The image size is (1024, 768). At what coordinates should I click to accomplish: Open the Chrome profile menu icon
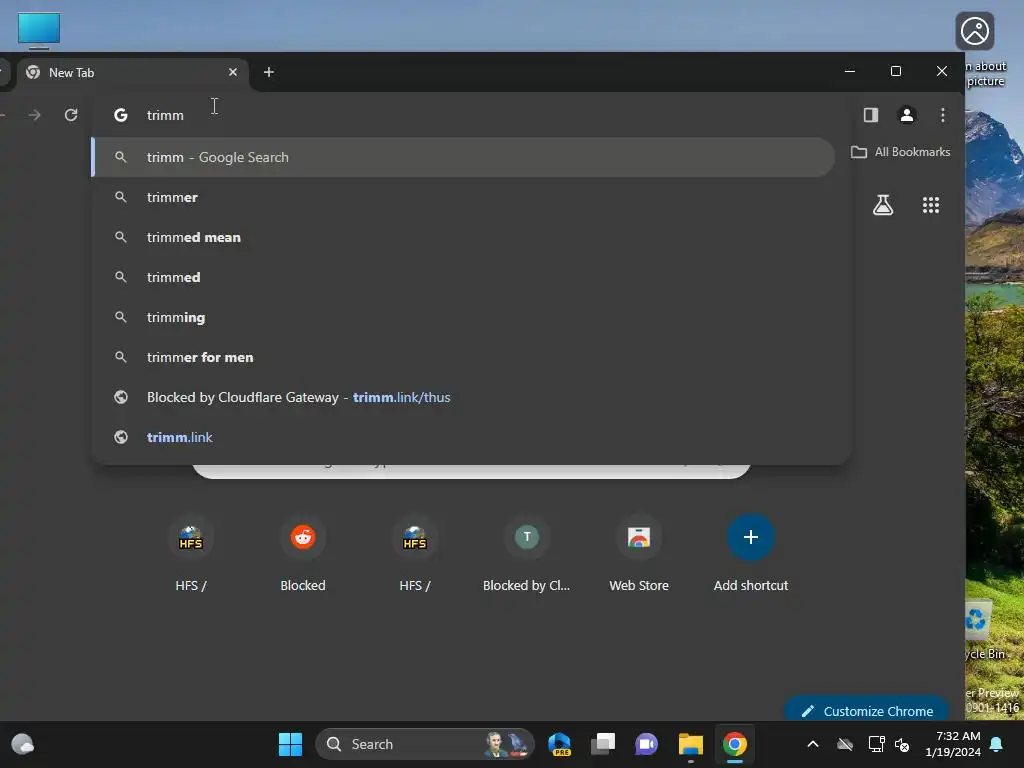pyautogui.click(x=906, y=115)
